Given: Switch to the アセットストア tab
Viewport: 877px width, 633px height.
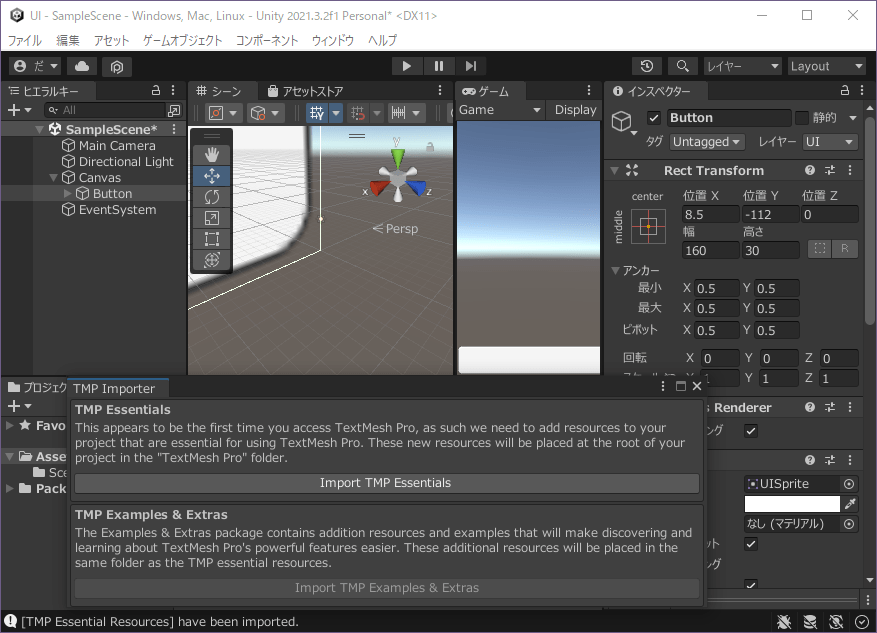Looking at the screenshot, I should (x=305, y=91).
